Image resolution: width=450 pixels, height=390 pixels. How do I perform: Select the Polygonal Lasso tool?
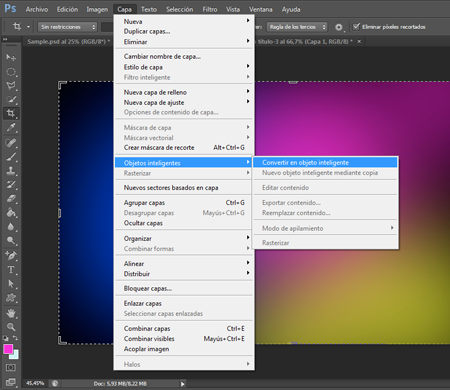coord(11,86)
